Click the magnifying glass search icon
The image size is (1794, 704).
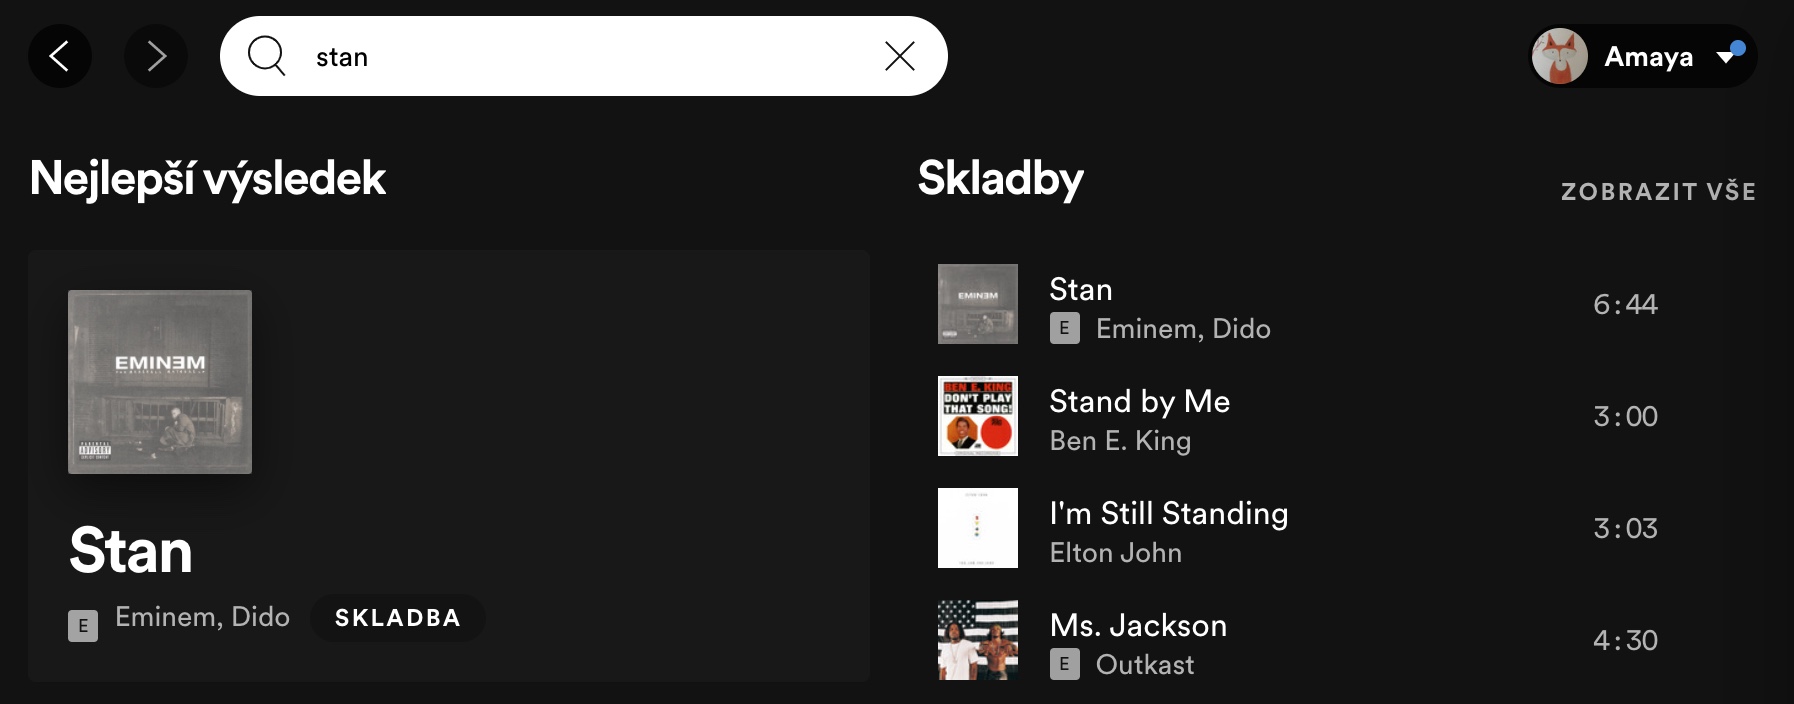click(267, 56)
